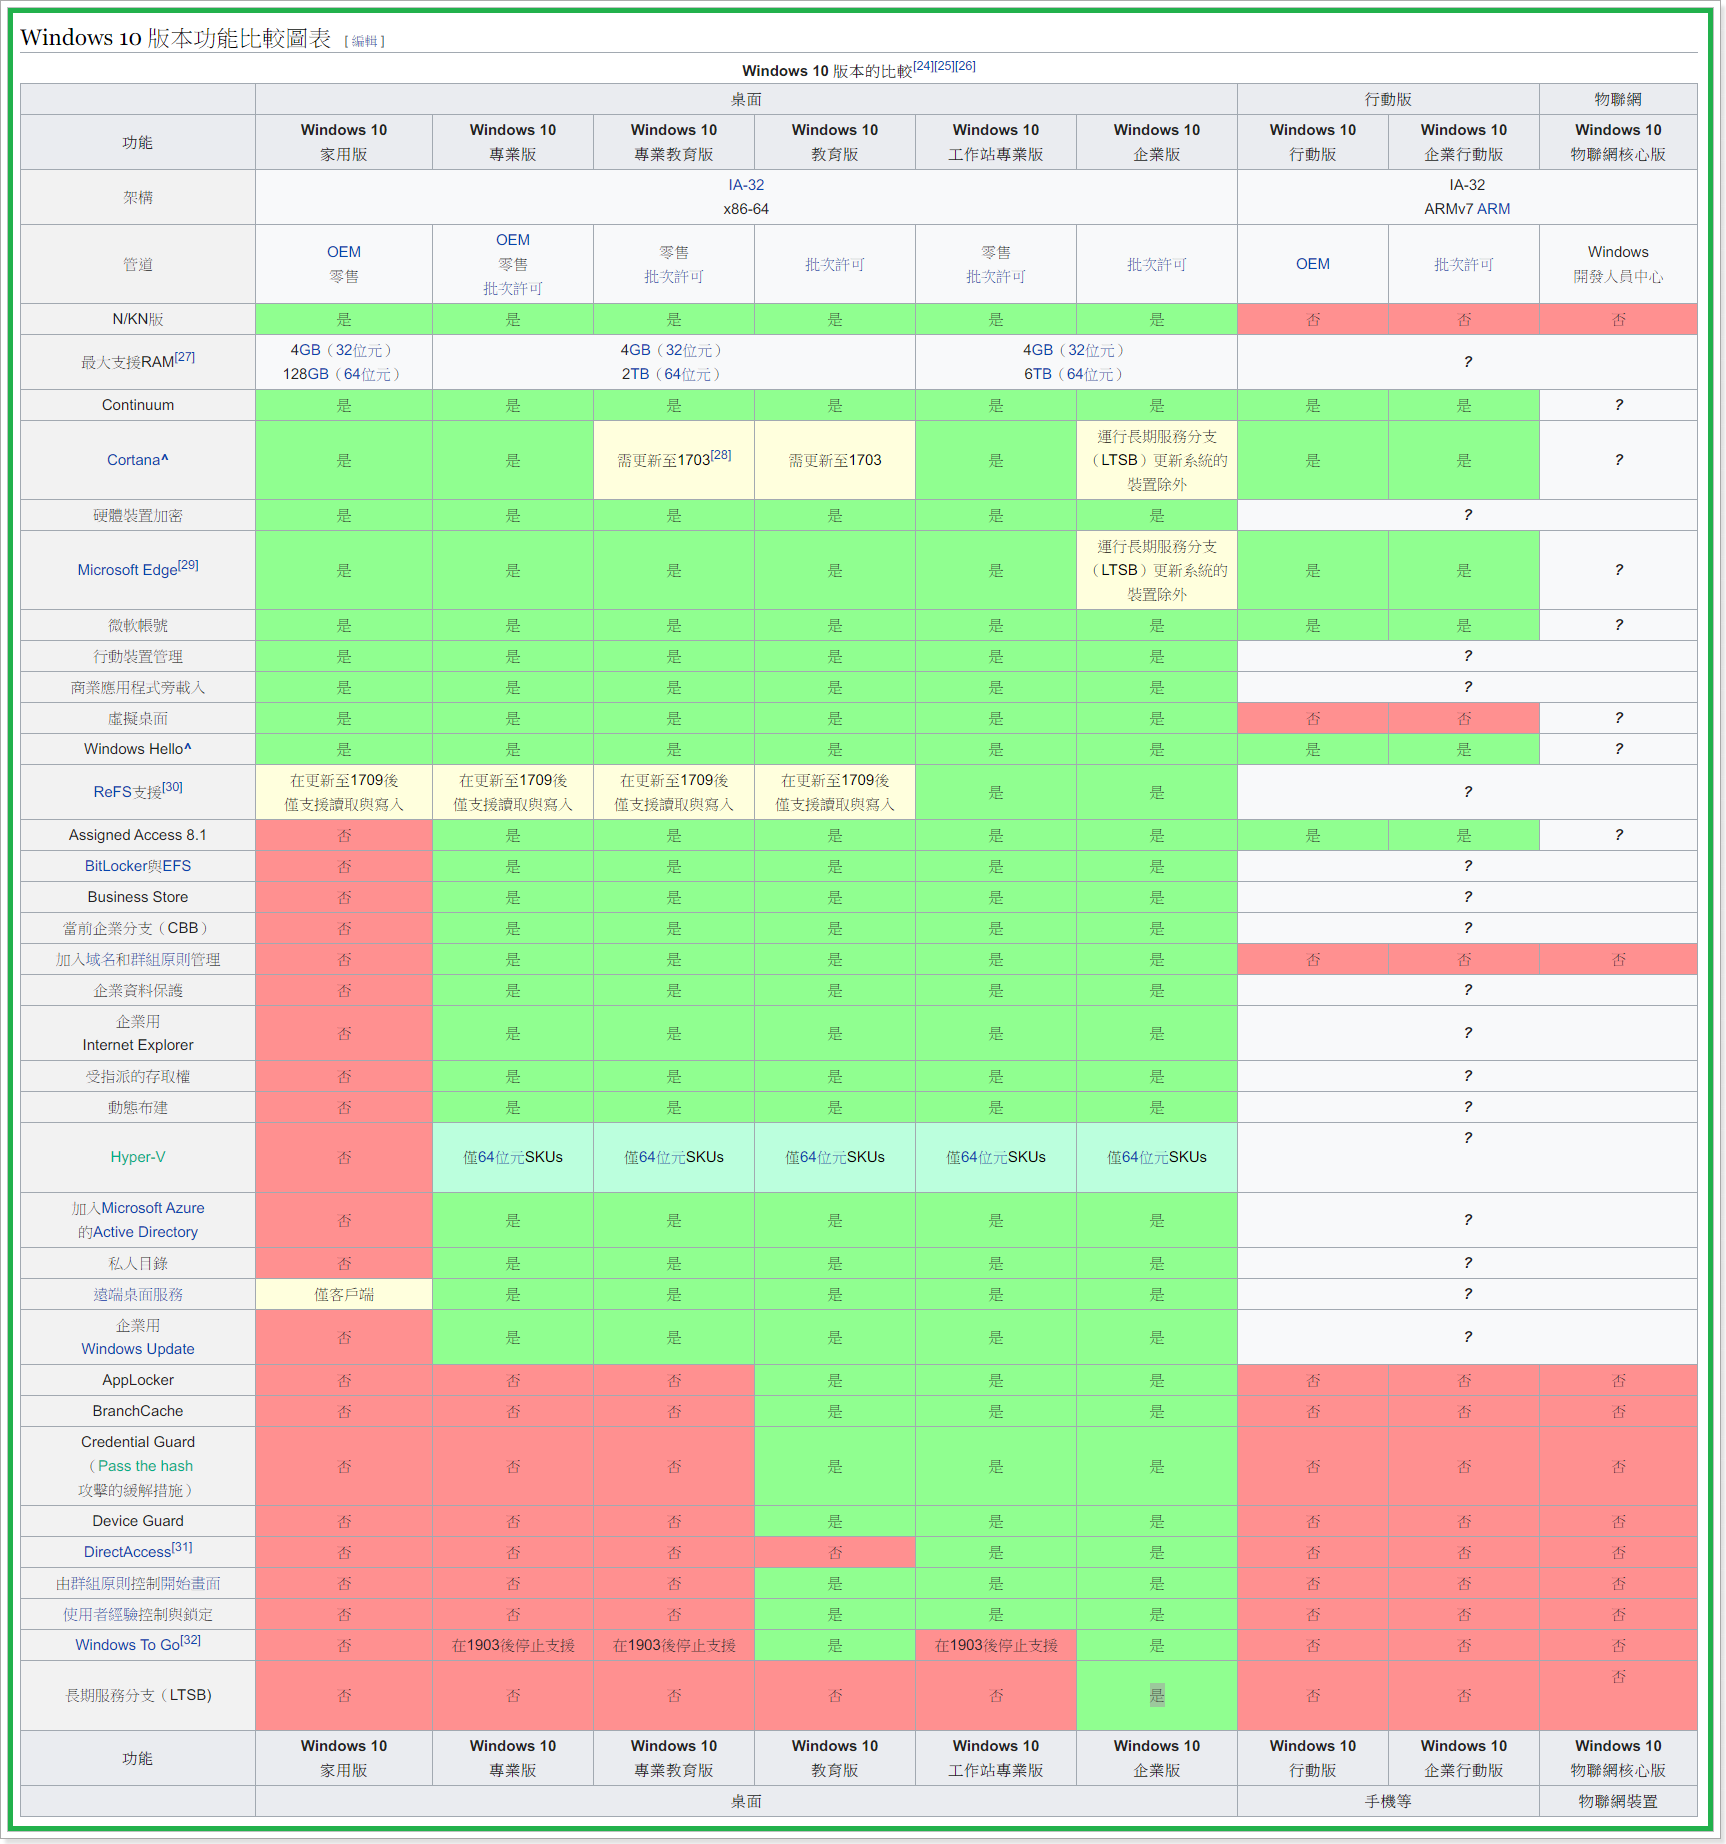Open footnote [27] next to 最大支援RAM
The height and width of the screenshot is (1844, 1726).
tap(185, 357)
